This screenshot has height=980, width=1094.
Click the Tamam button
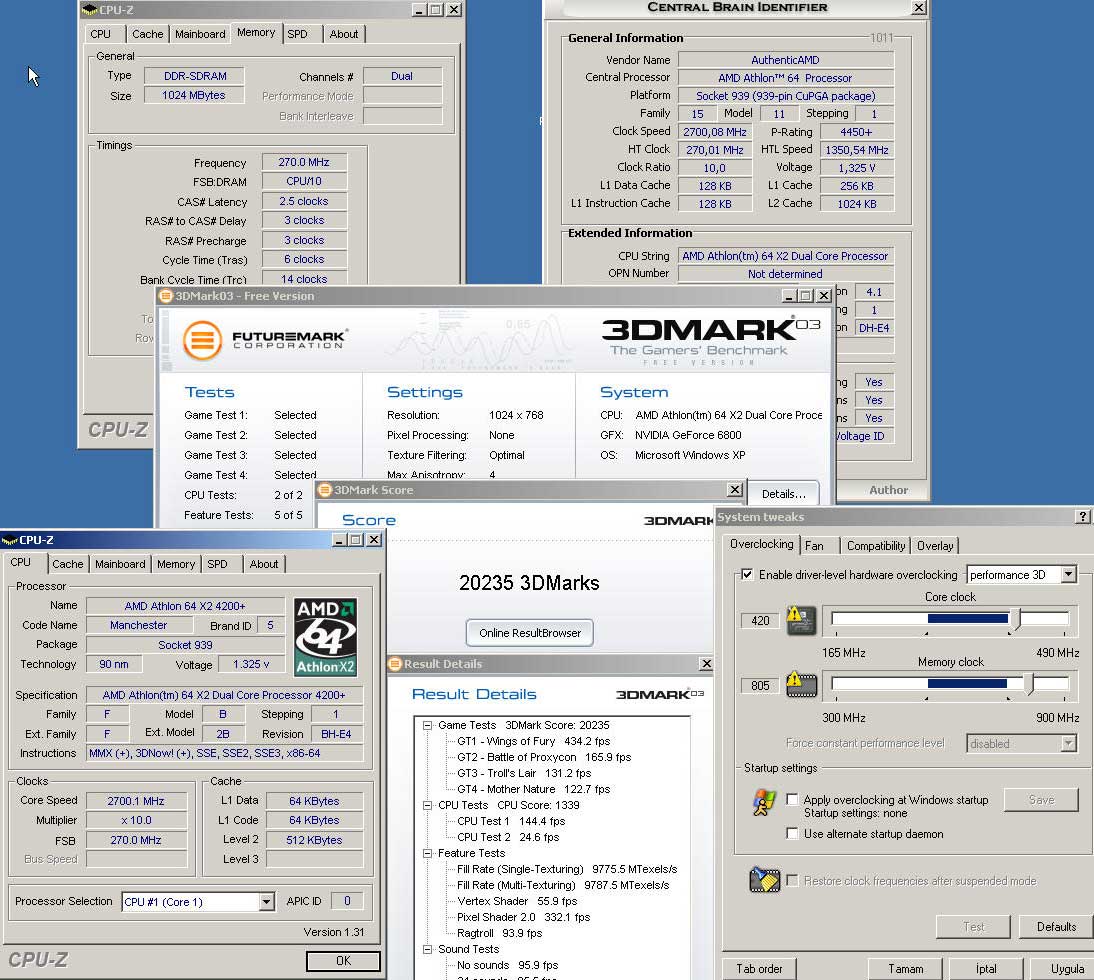(905, 968)
